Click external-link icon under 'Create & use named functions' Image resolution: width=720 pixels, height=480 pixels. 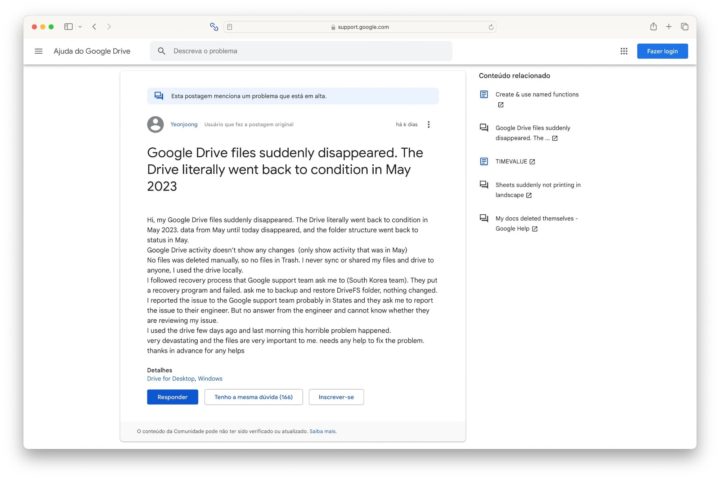tap(501, 105)
